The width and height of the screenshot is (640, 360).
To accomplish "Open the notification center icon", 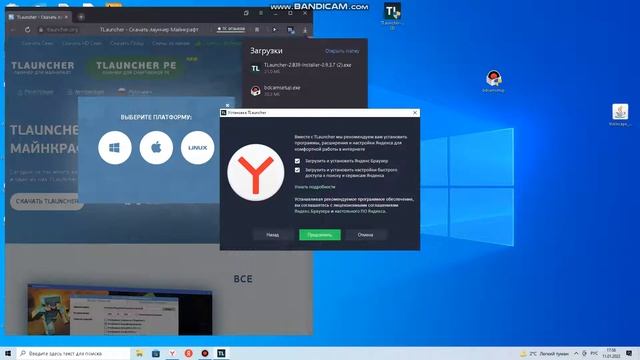I will [629, 353].
